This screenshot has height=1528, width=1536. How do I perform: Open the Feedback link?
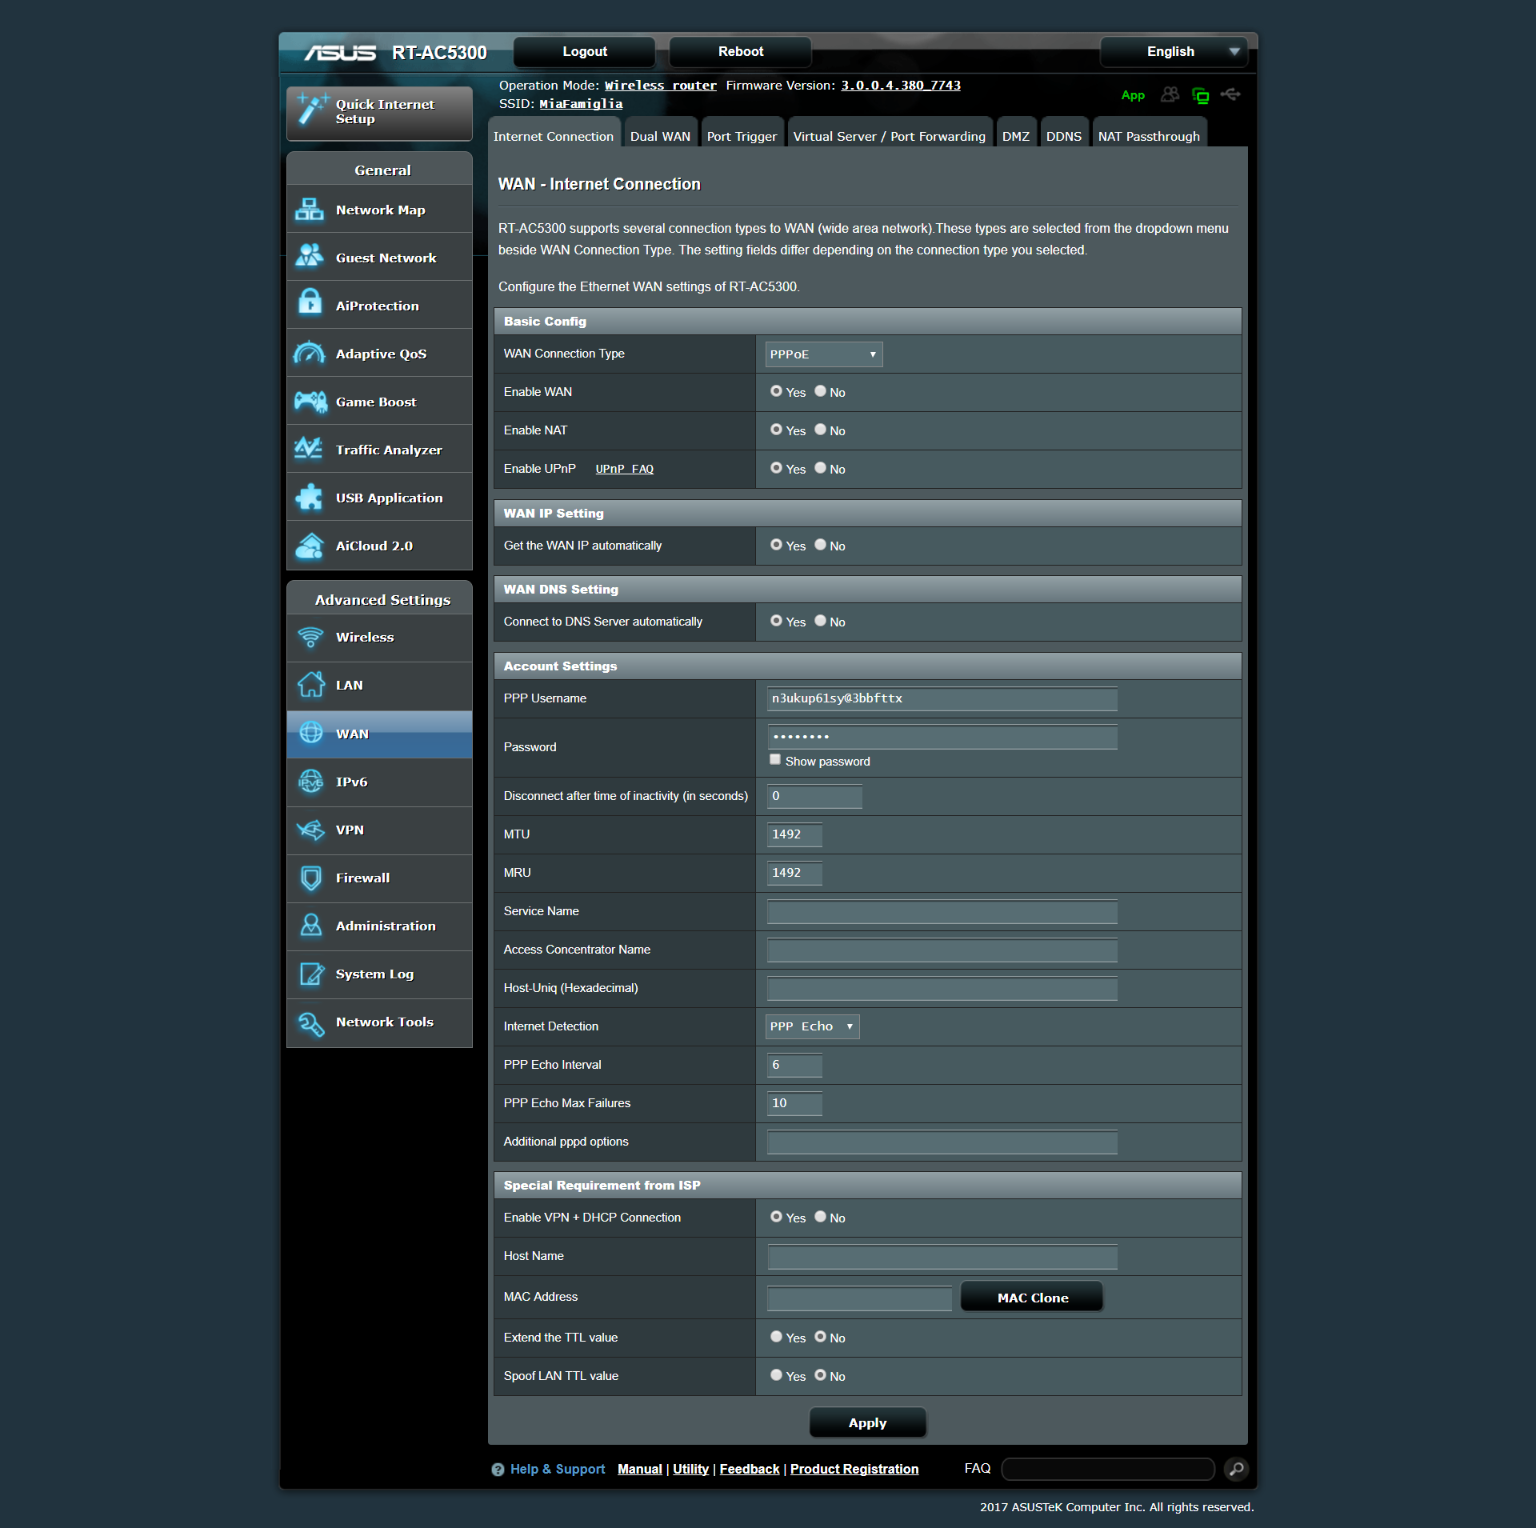749,1469
